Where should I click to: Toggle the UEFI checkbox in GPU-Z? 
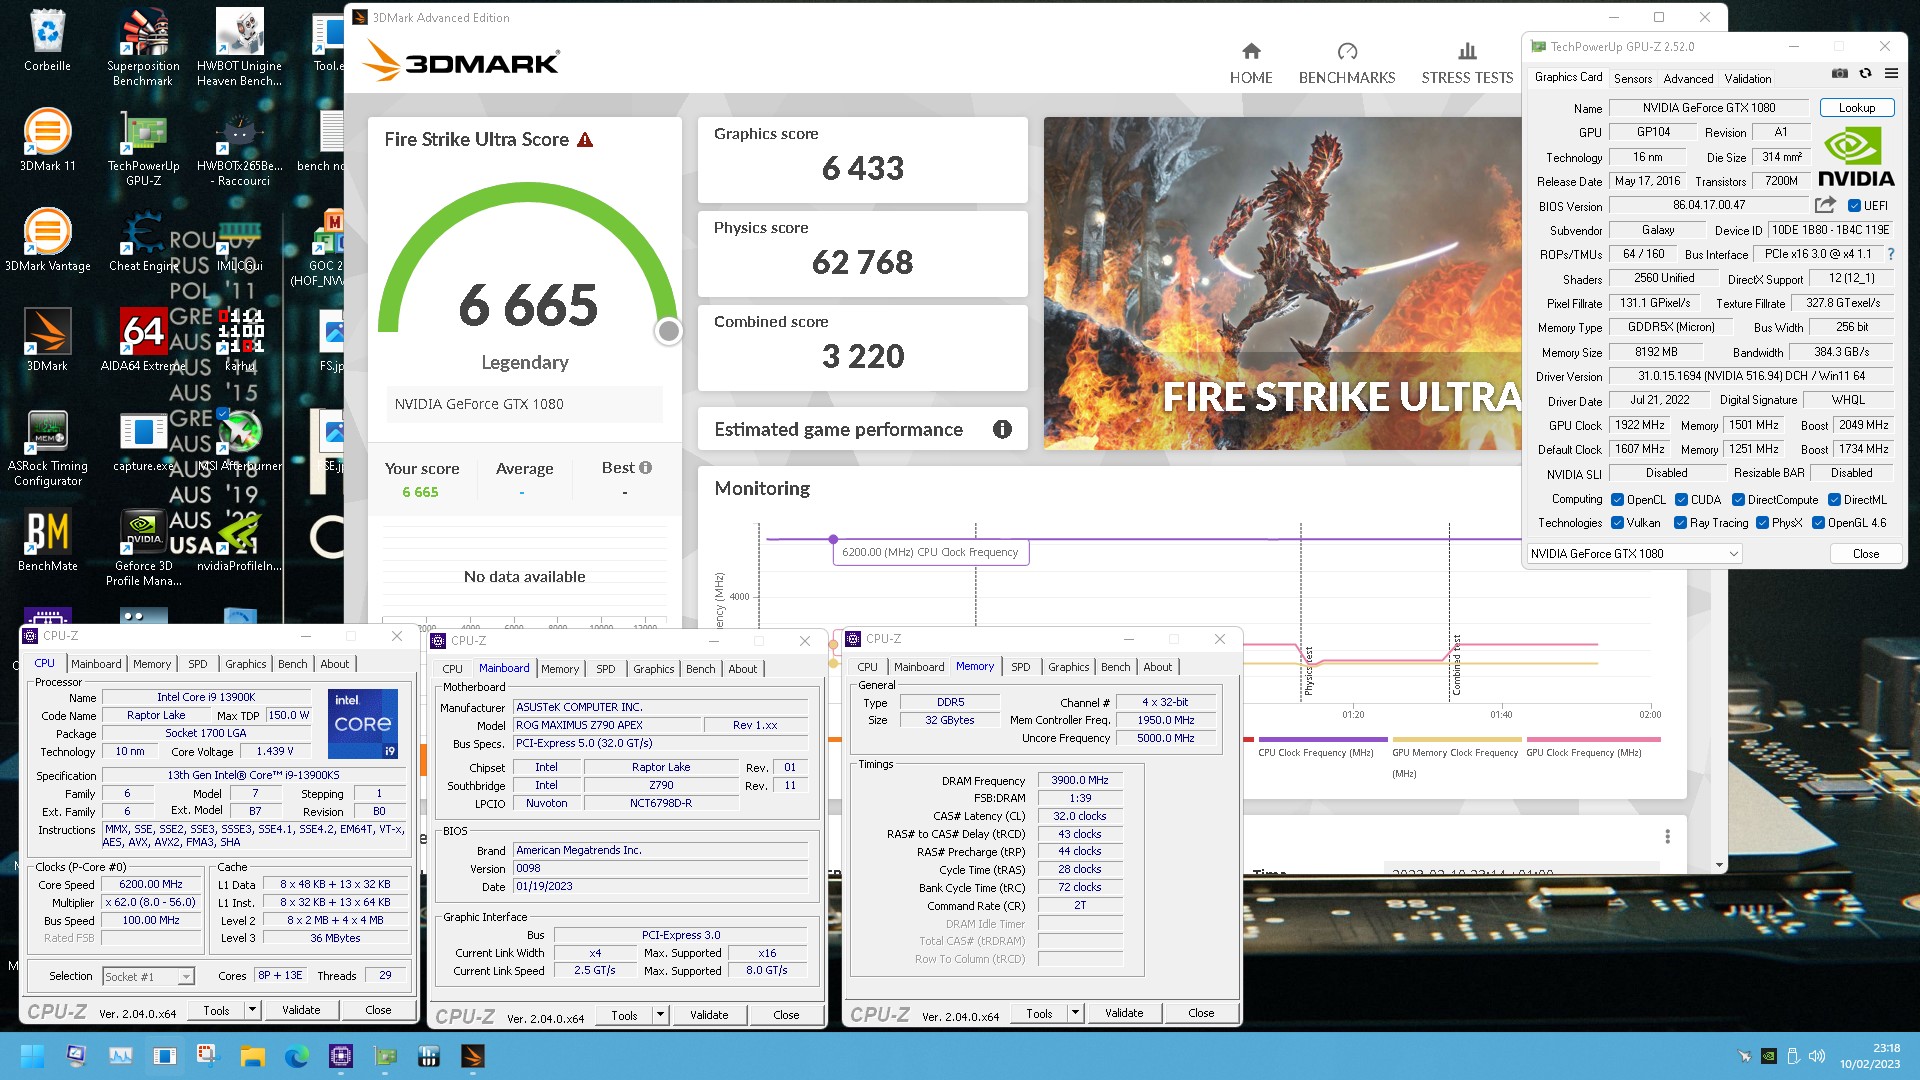pyautogui.click(x=1854, y=206)
